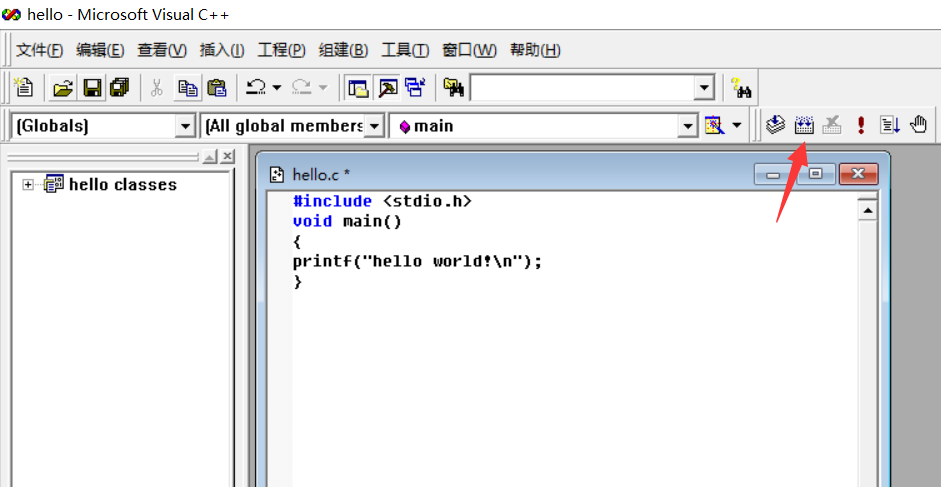
Task: Toggle the Output window
Action: point(386,88)
